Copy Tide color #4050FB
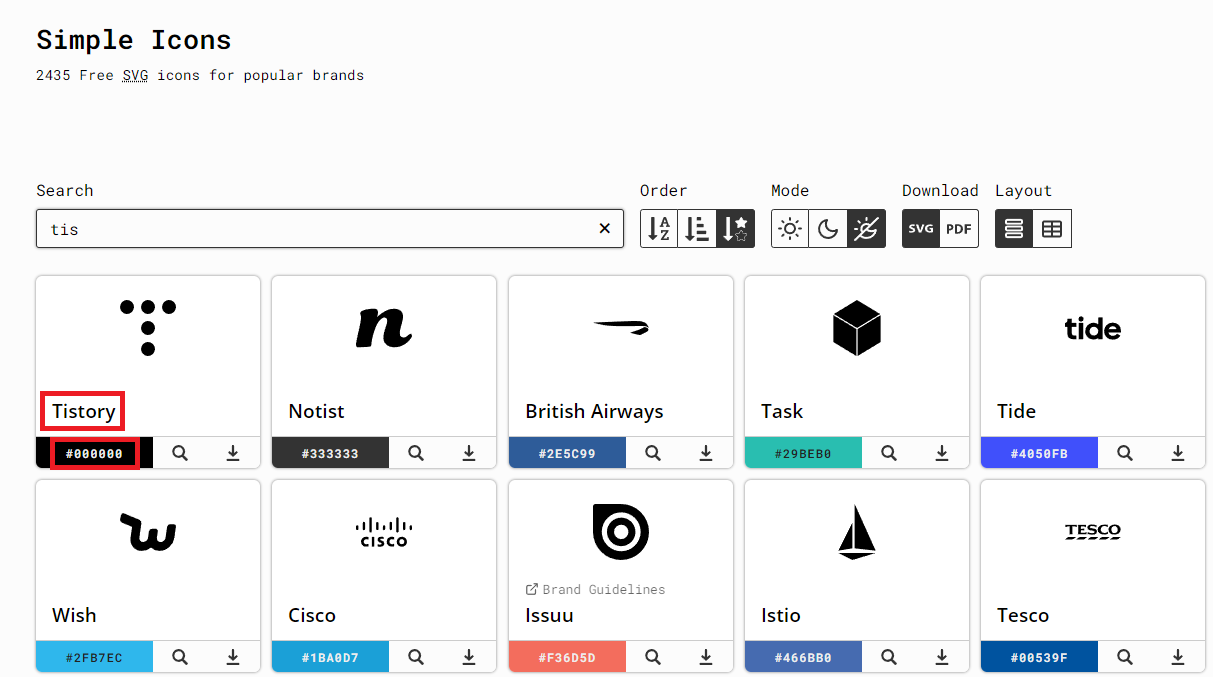The height and width of the screenshot is (677, 1213). [1039, 453]
